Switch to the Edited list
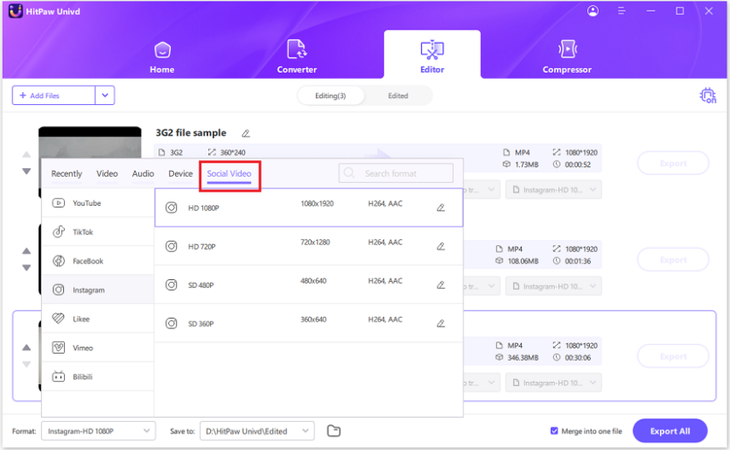730x450 pixels. [x=397, y=95]
